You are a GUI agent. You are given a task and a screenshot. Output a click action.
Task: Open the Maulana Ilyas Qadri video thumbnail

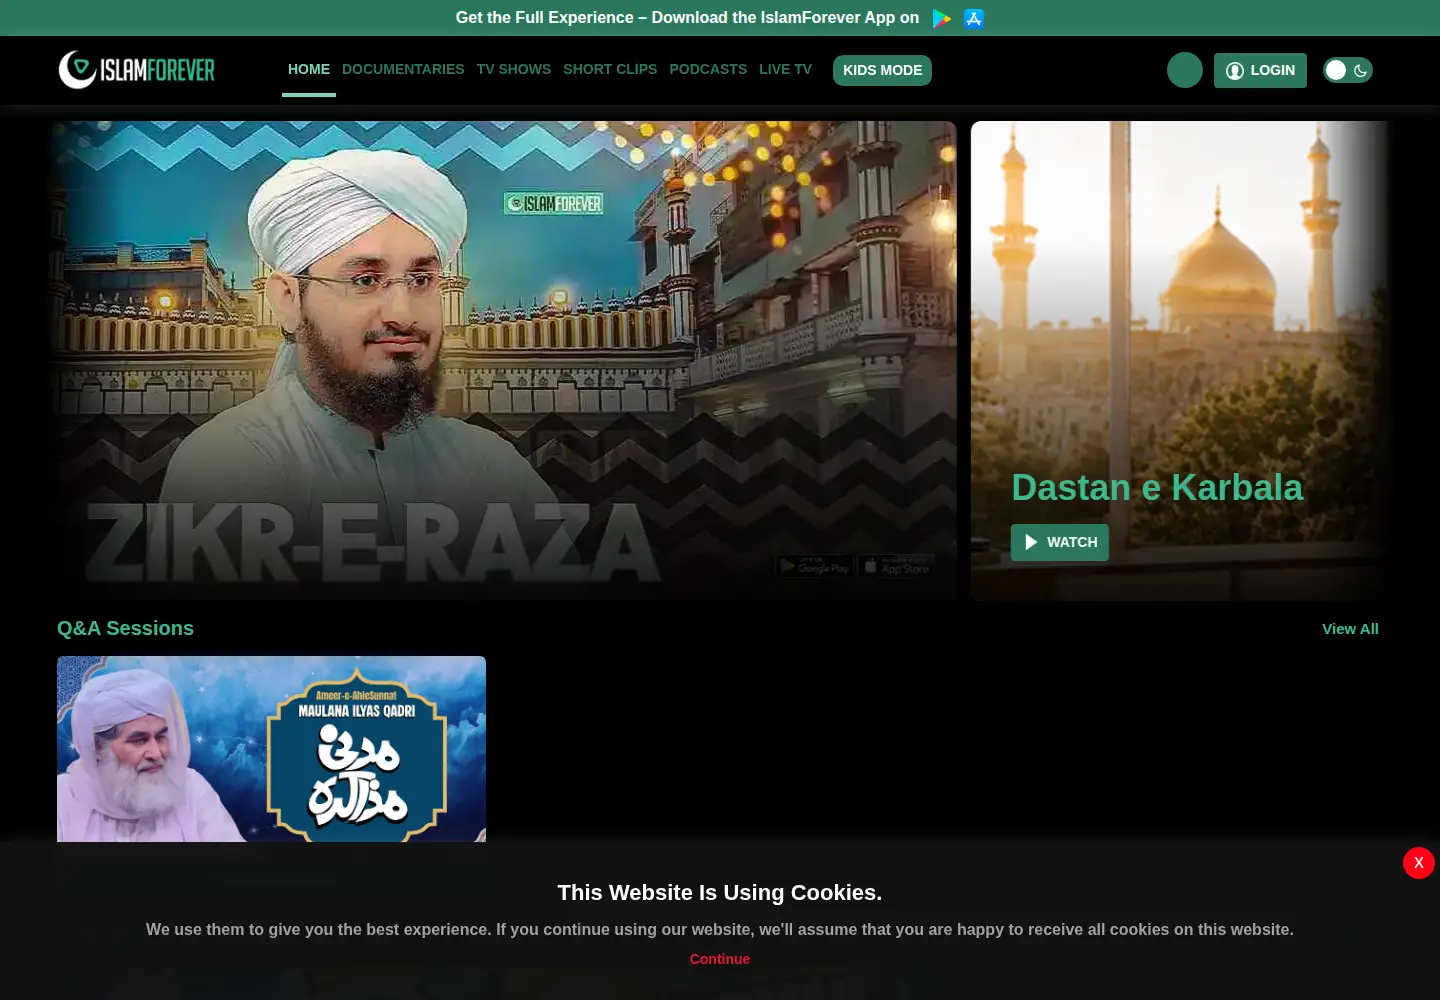[271, 749]
